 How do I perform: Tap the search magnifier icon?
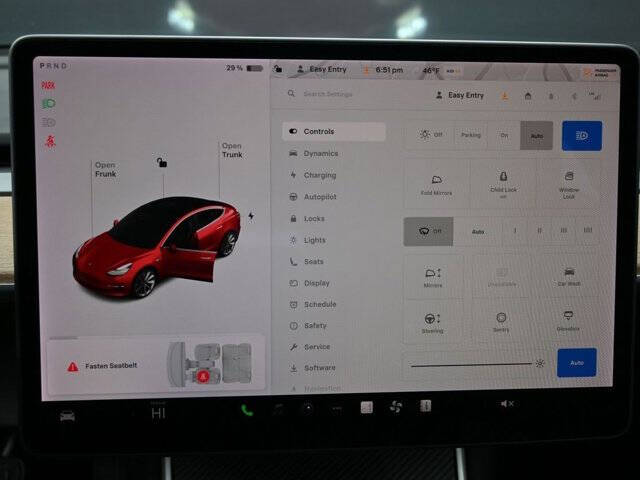(291, 93)
